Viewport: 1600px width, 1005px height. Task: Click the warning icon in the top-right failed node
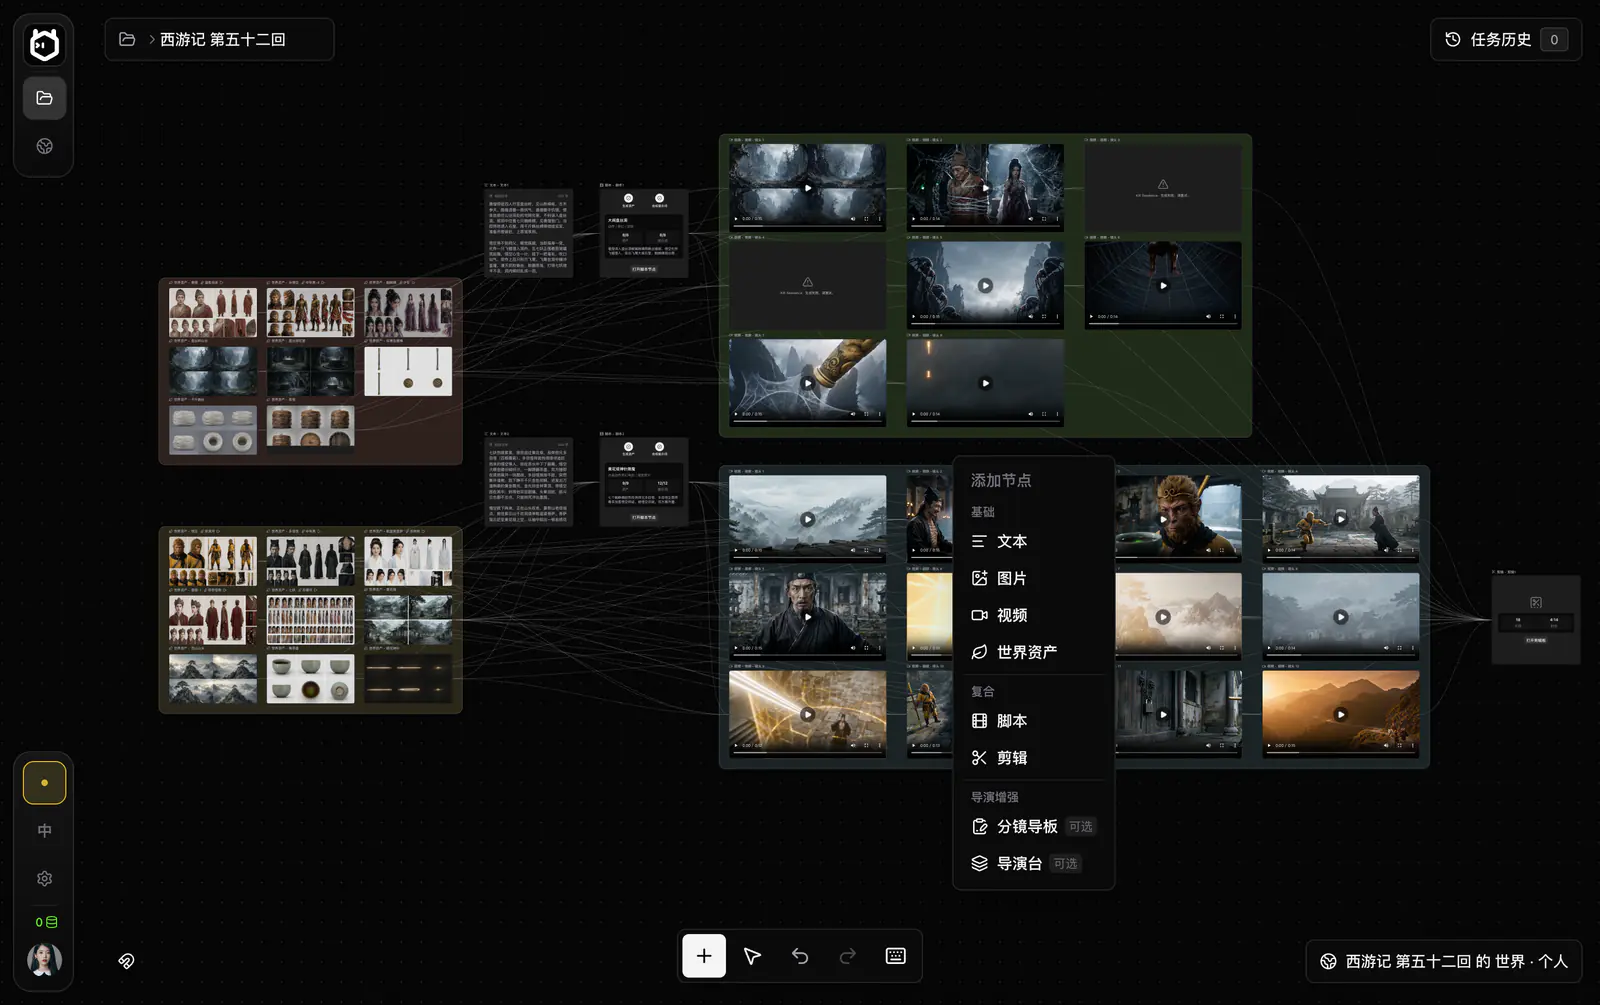pyautogui.click(x=1163, y=184)
